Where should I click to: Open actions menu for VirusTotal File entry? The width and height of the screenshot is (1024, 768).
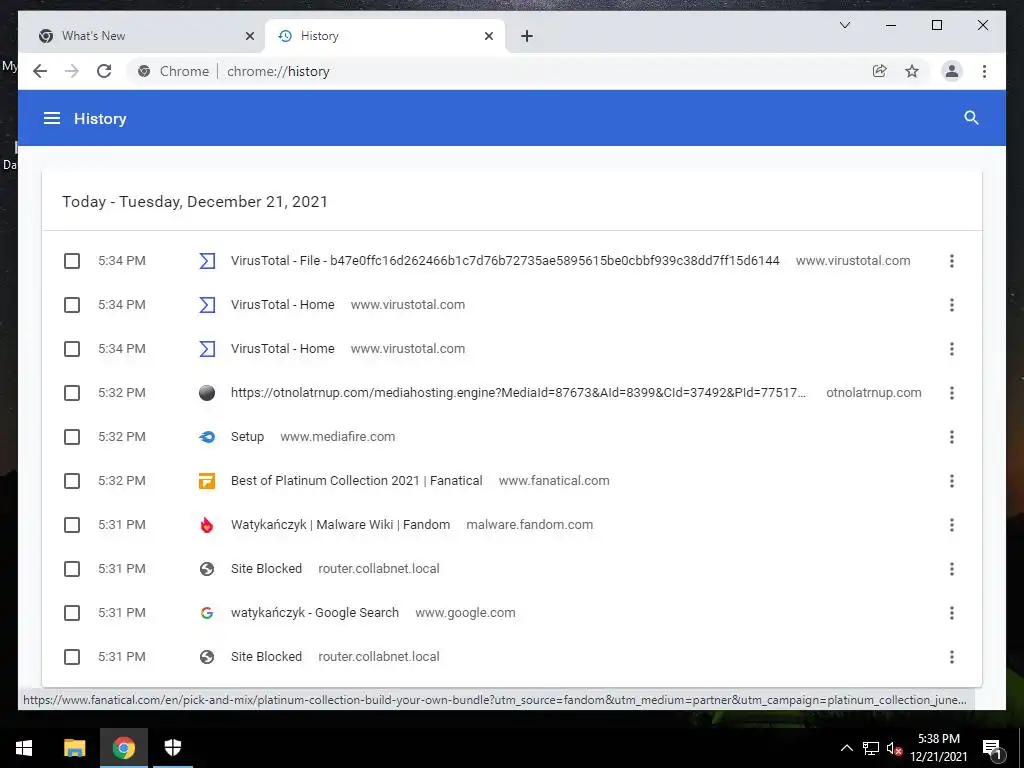click(952, 261)
